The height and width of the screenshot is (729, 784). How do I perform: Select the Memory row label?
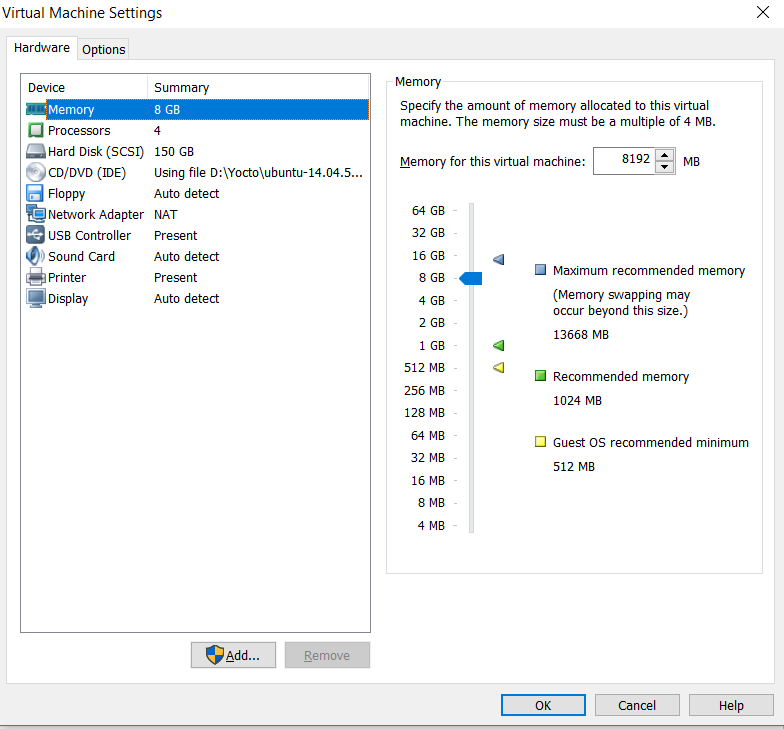[x=71, y=110]
